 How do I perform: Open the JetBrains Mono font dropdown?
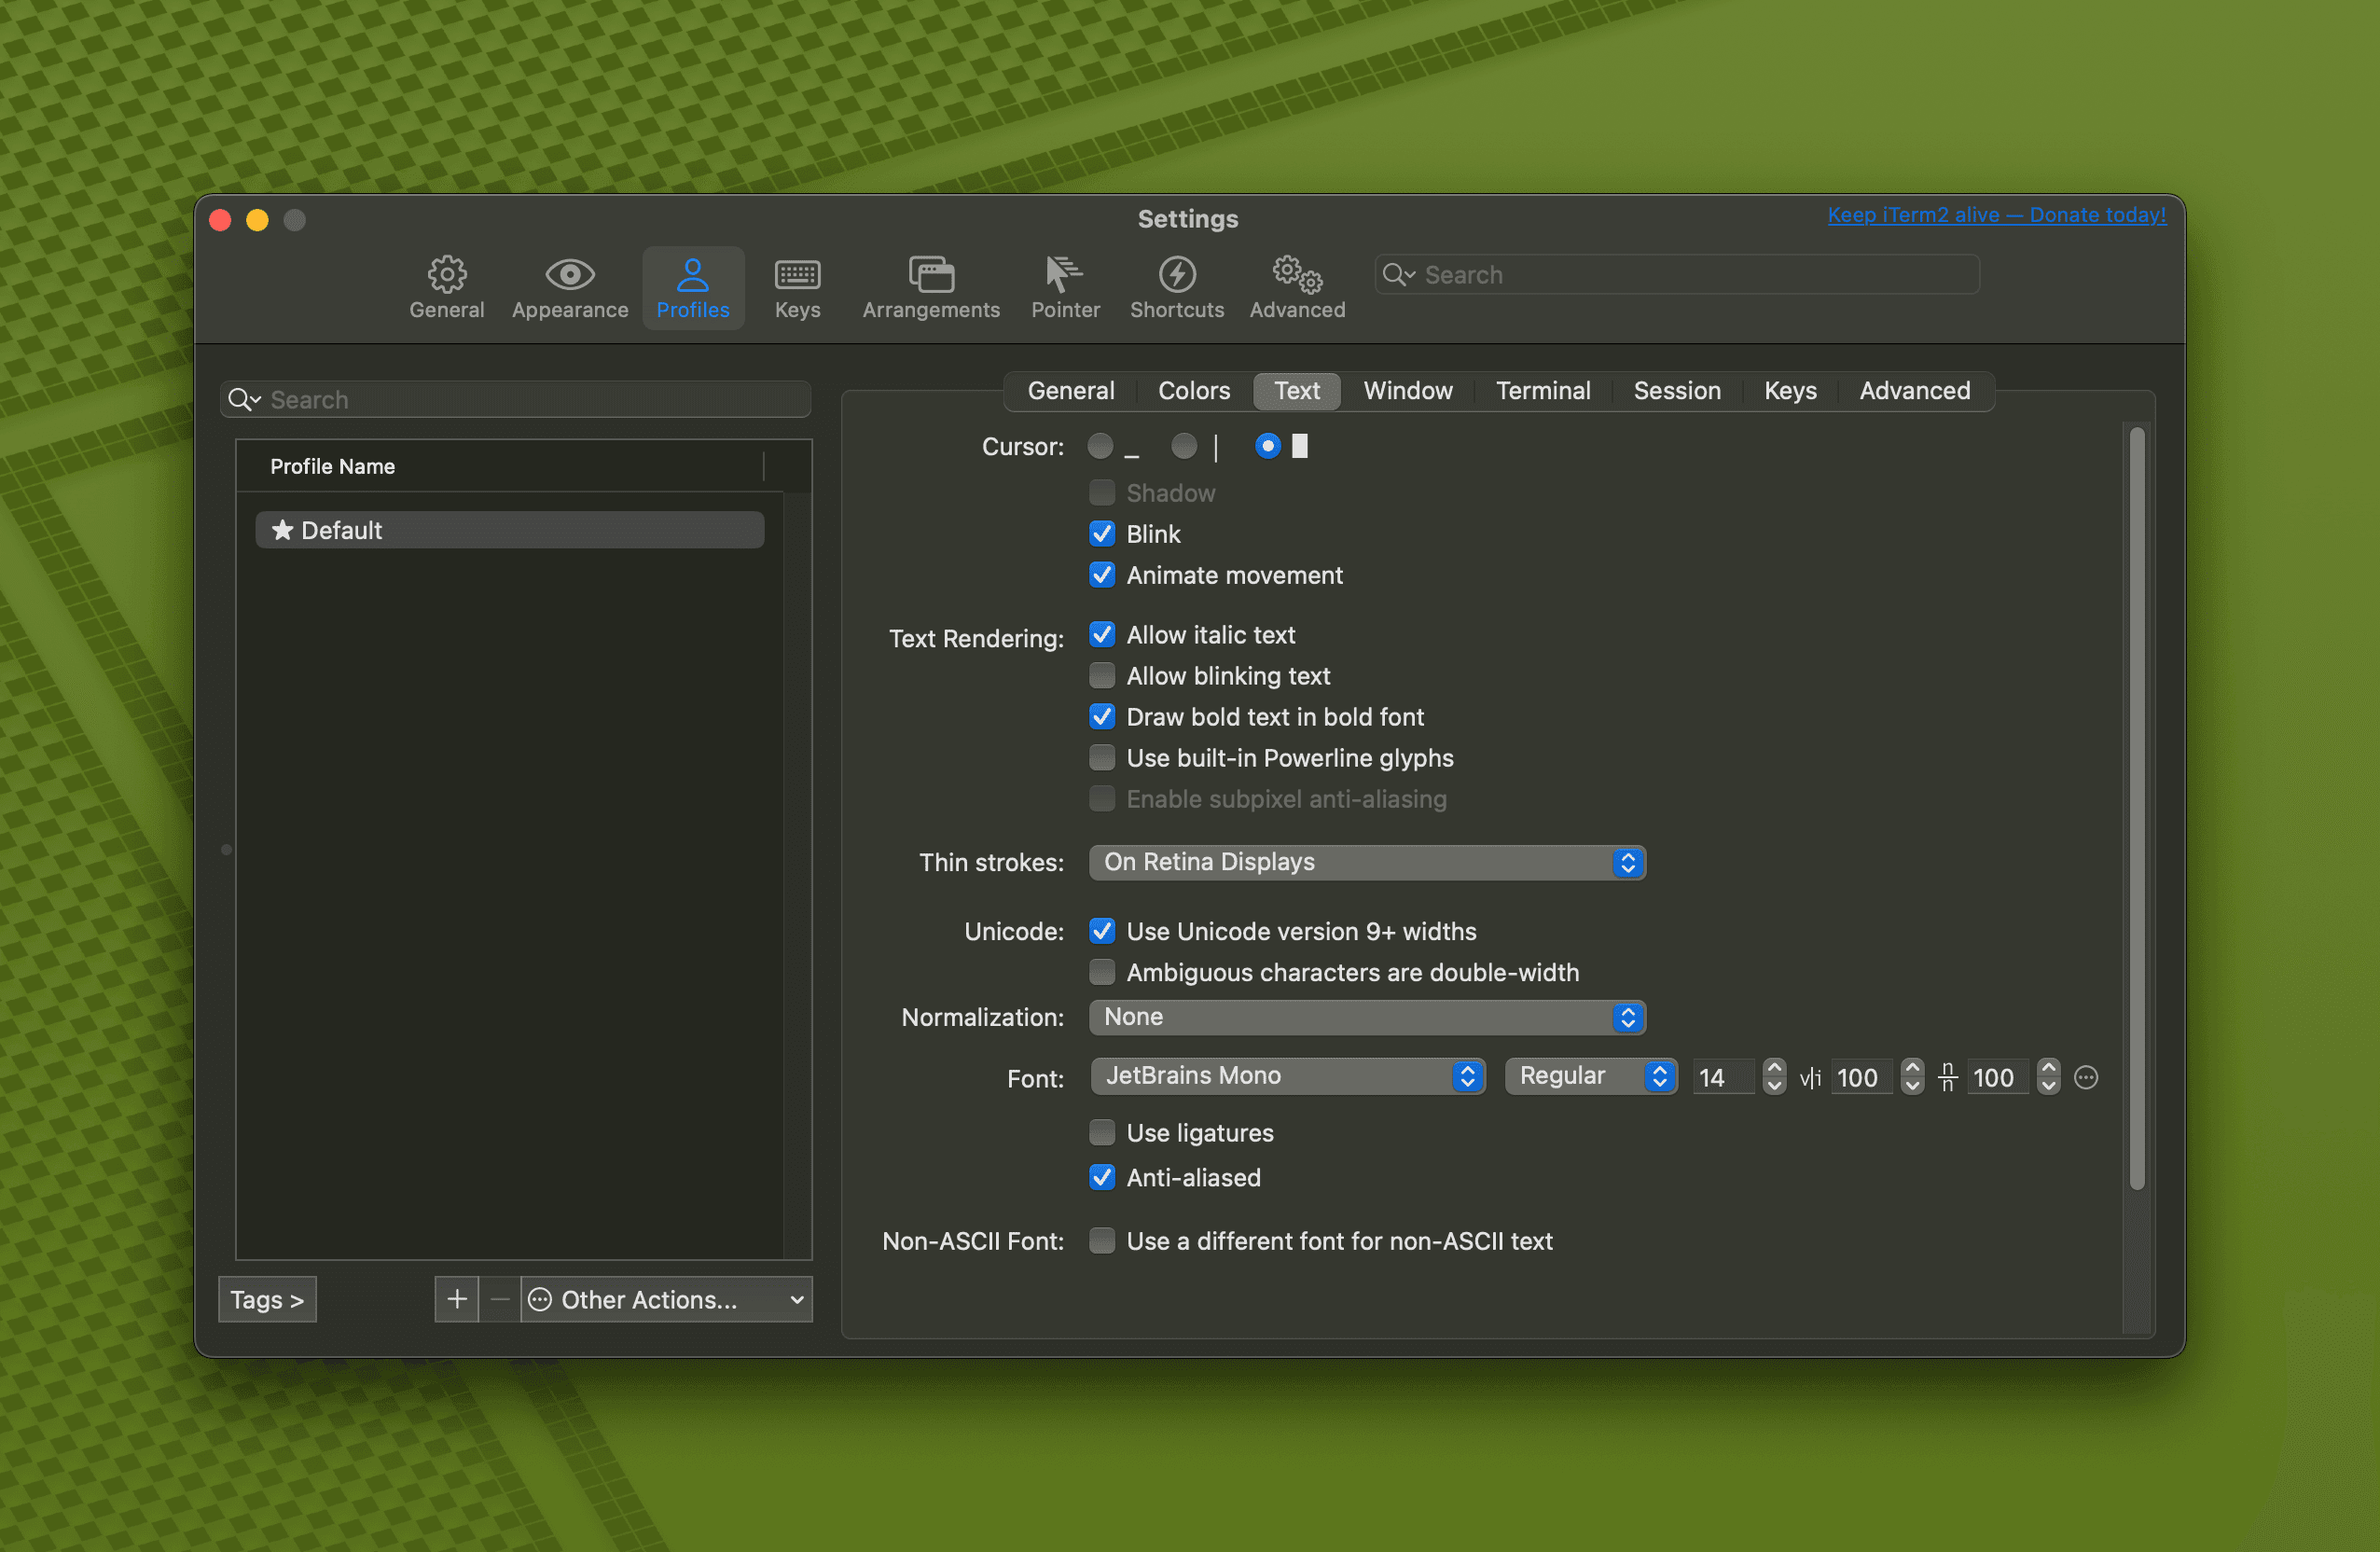coord(1287,1076)
